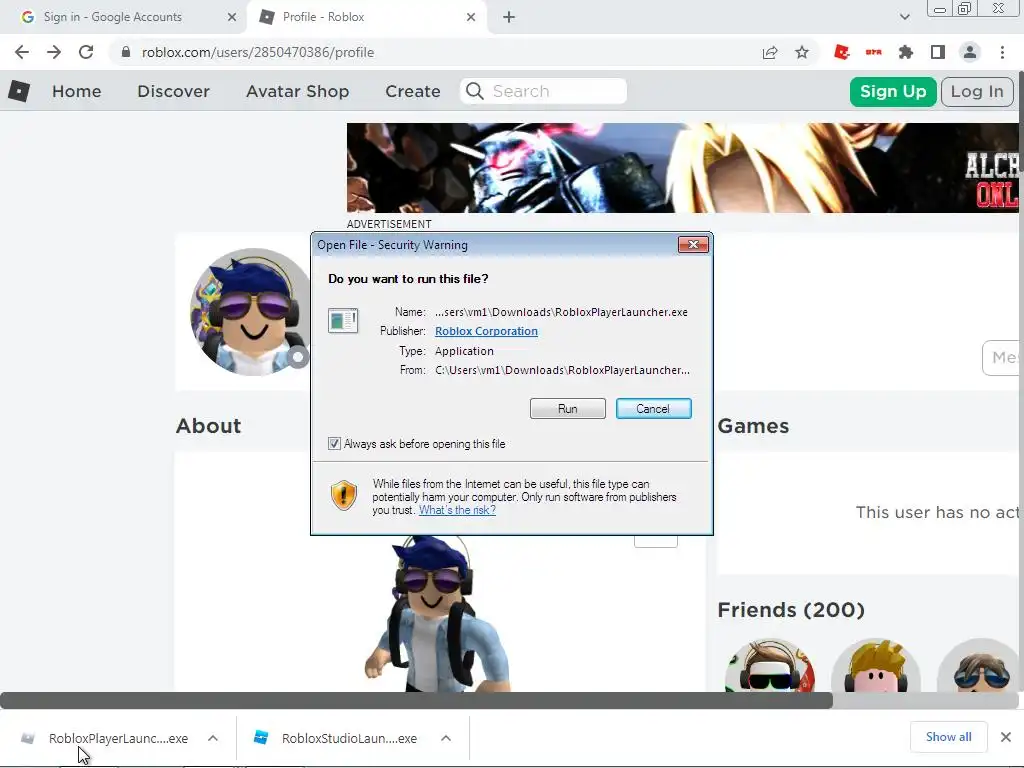Open the Discover page
The image size is (1024, 768).
[x=173, y=91]
